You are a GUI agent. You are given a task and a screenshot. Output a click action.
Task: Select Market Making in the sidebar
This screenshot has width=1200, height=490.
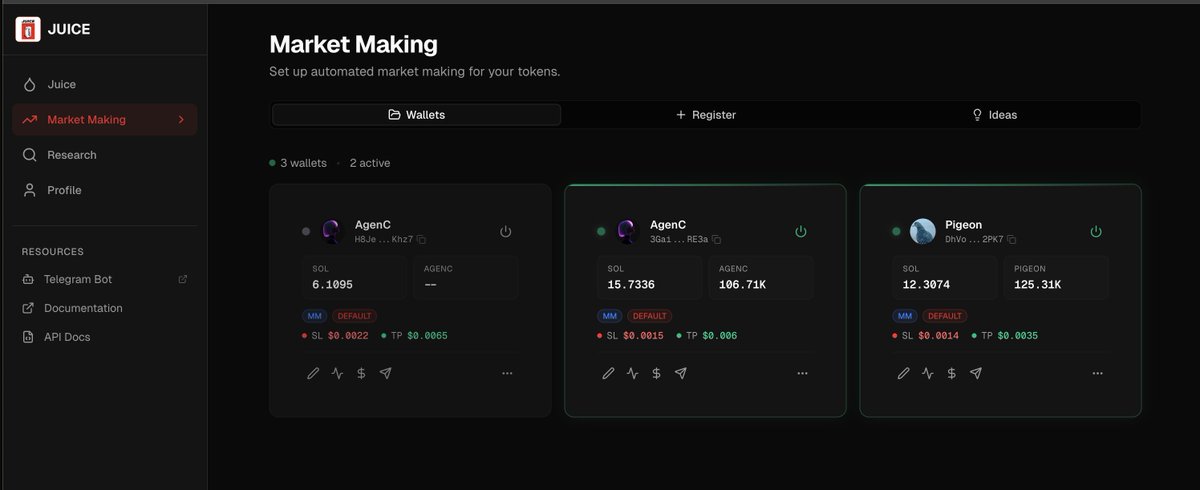(x=104, y=120)
